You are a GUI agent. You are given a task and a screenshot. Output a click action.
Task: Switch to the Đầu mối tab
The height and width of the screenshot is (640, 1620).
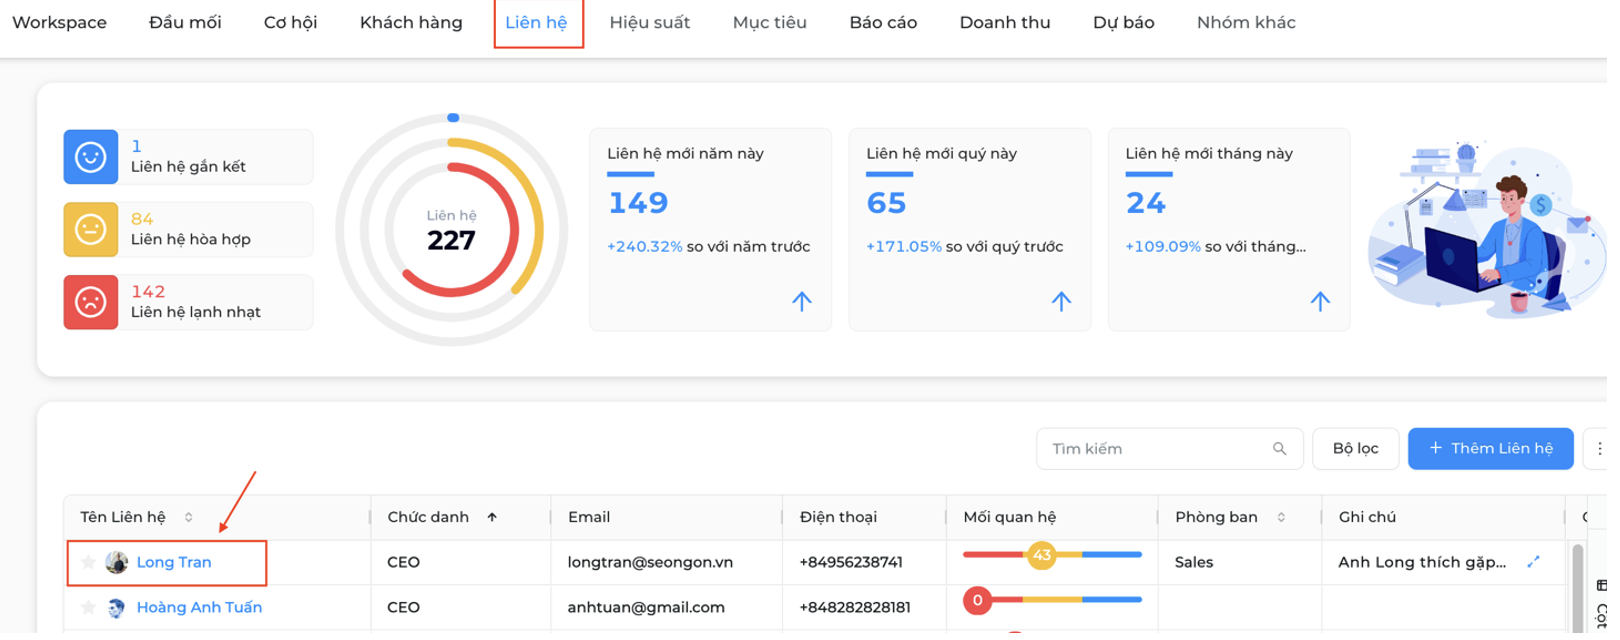tap(185, 22)
